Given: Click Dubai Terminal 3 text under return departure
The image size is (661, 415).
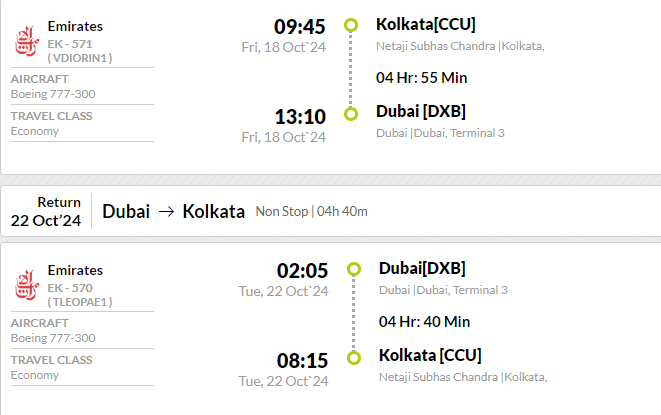Looking at the screenshot, I should (443, 290).
